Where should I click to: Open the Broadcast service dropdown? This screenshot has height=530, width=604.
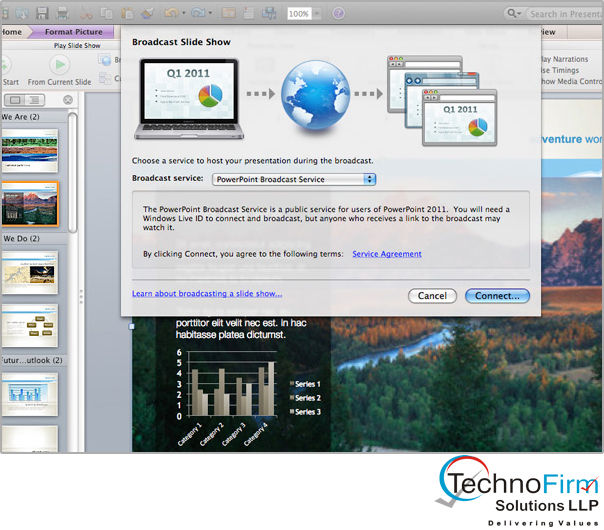pyautogui.click(x=294, y=179)
